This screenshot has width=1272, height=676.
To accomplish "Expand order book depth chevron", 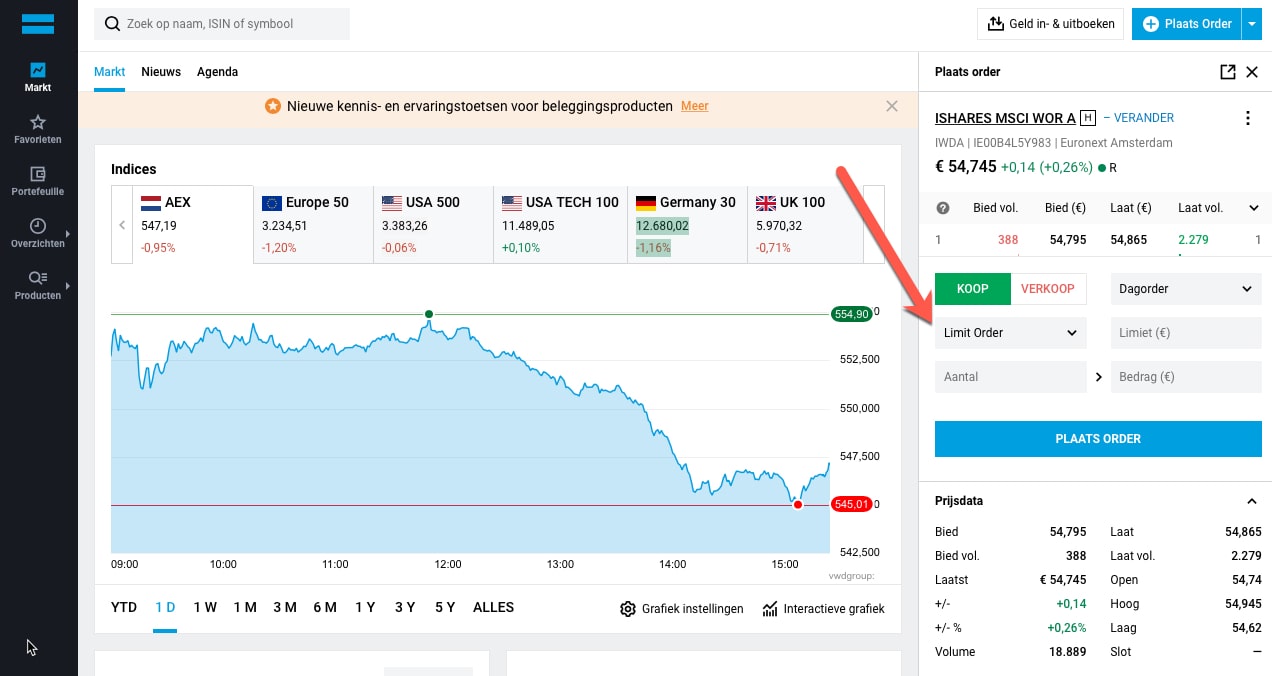I will pyautogui.click(x=1254, y=208).
